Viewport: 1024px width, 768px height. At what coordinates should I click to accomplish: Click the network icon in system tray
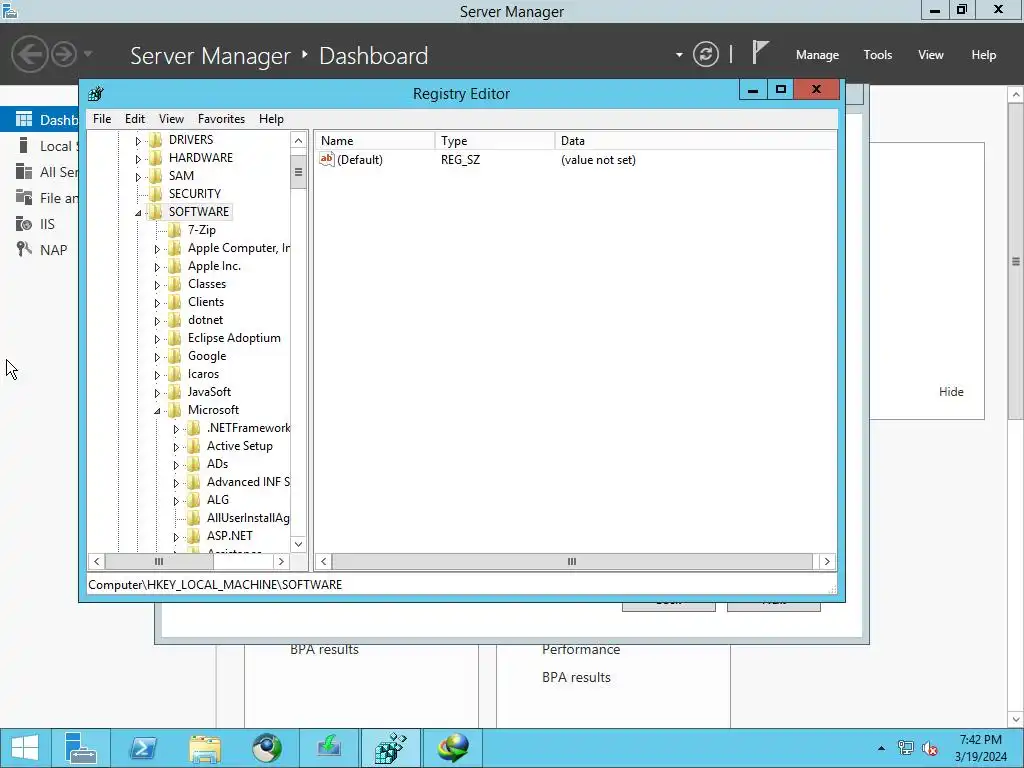(905, 748)
